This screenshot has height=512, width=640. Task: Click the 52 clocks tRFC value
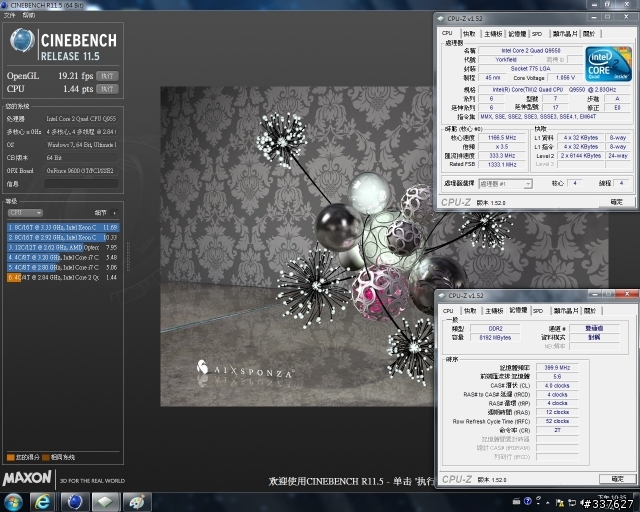[557, 421]
